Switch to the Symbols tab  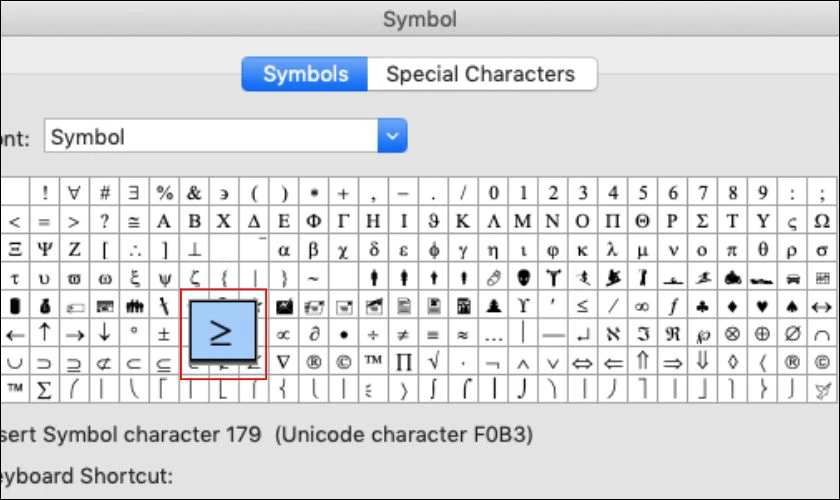(x=305, y=74)
